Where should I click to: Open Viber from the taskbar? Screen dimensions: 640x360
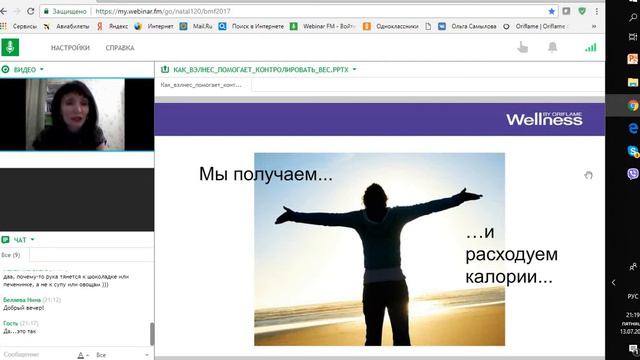pos(633,174)
